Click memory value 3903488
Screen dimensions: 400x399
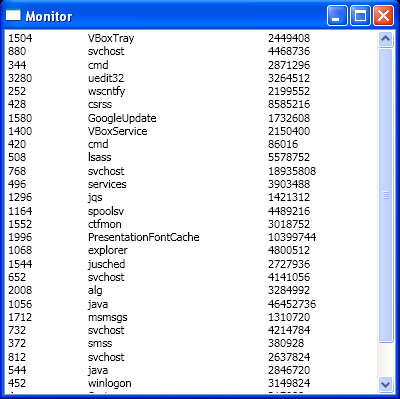pyautogui.click(x=289, y=184)
